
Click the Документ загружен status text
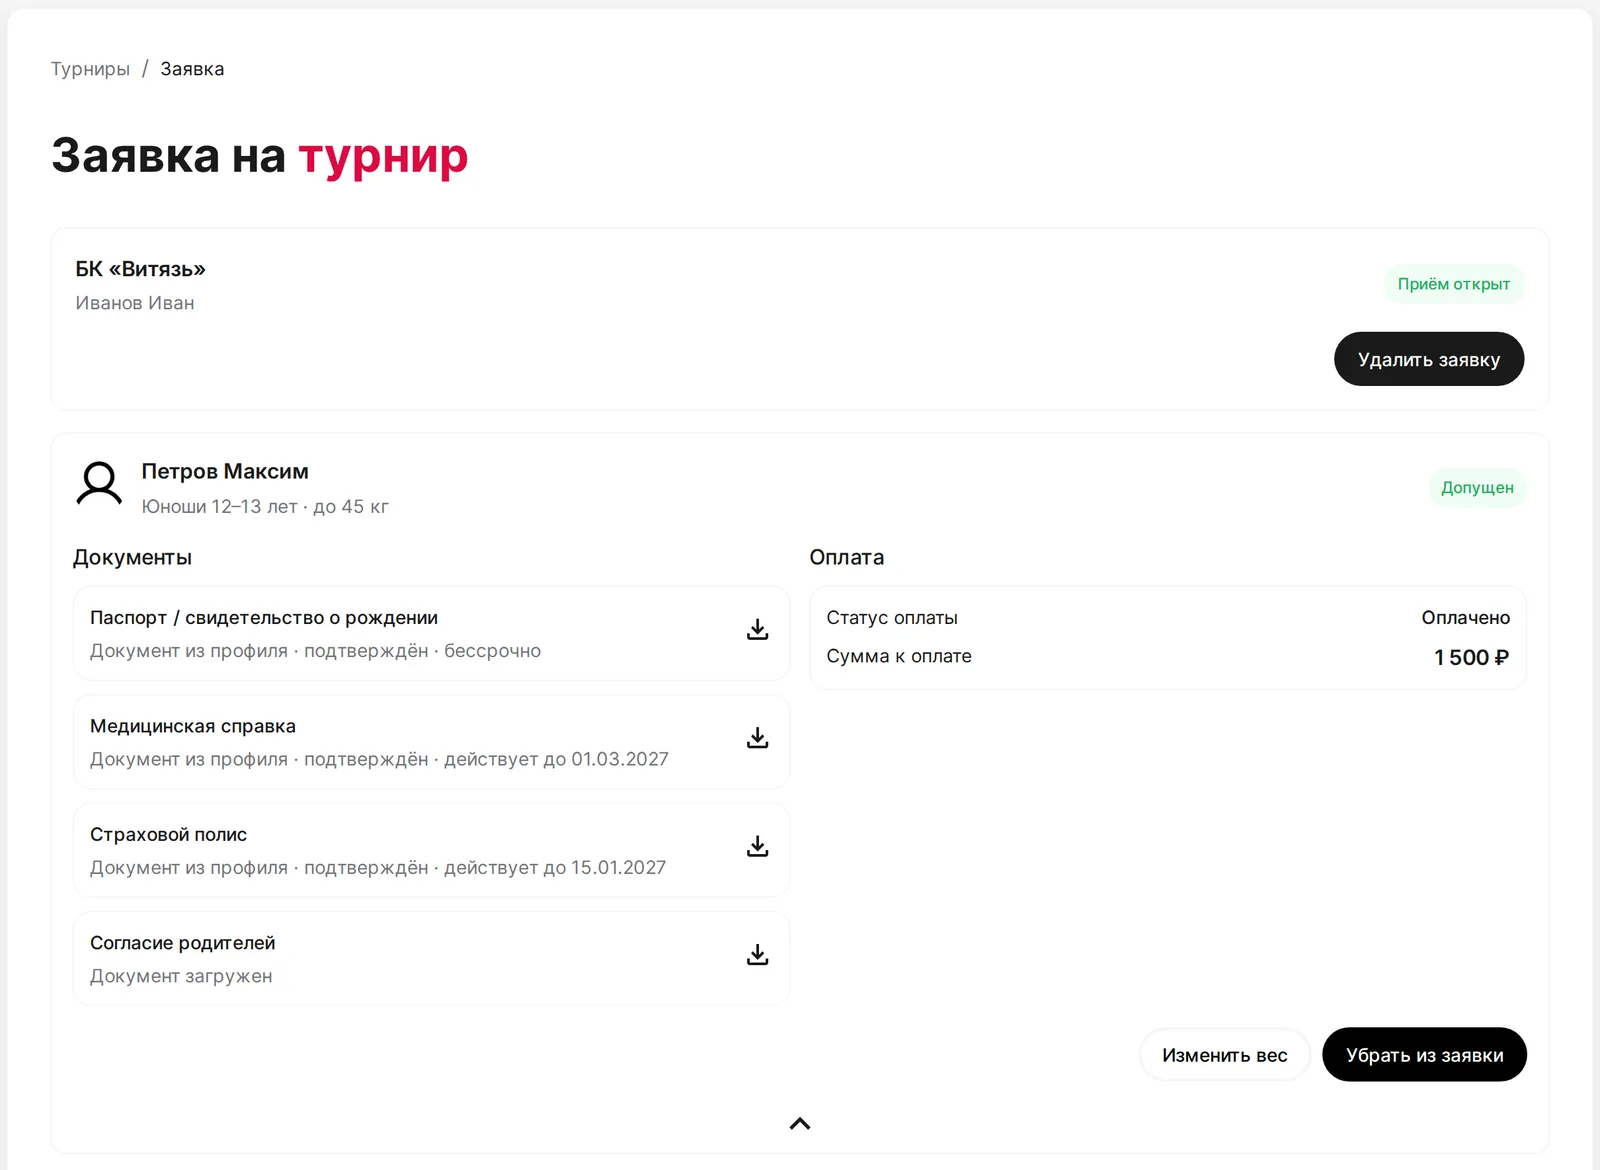tap(181, 976)
